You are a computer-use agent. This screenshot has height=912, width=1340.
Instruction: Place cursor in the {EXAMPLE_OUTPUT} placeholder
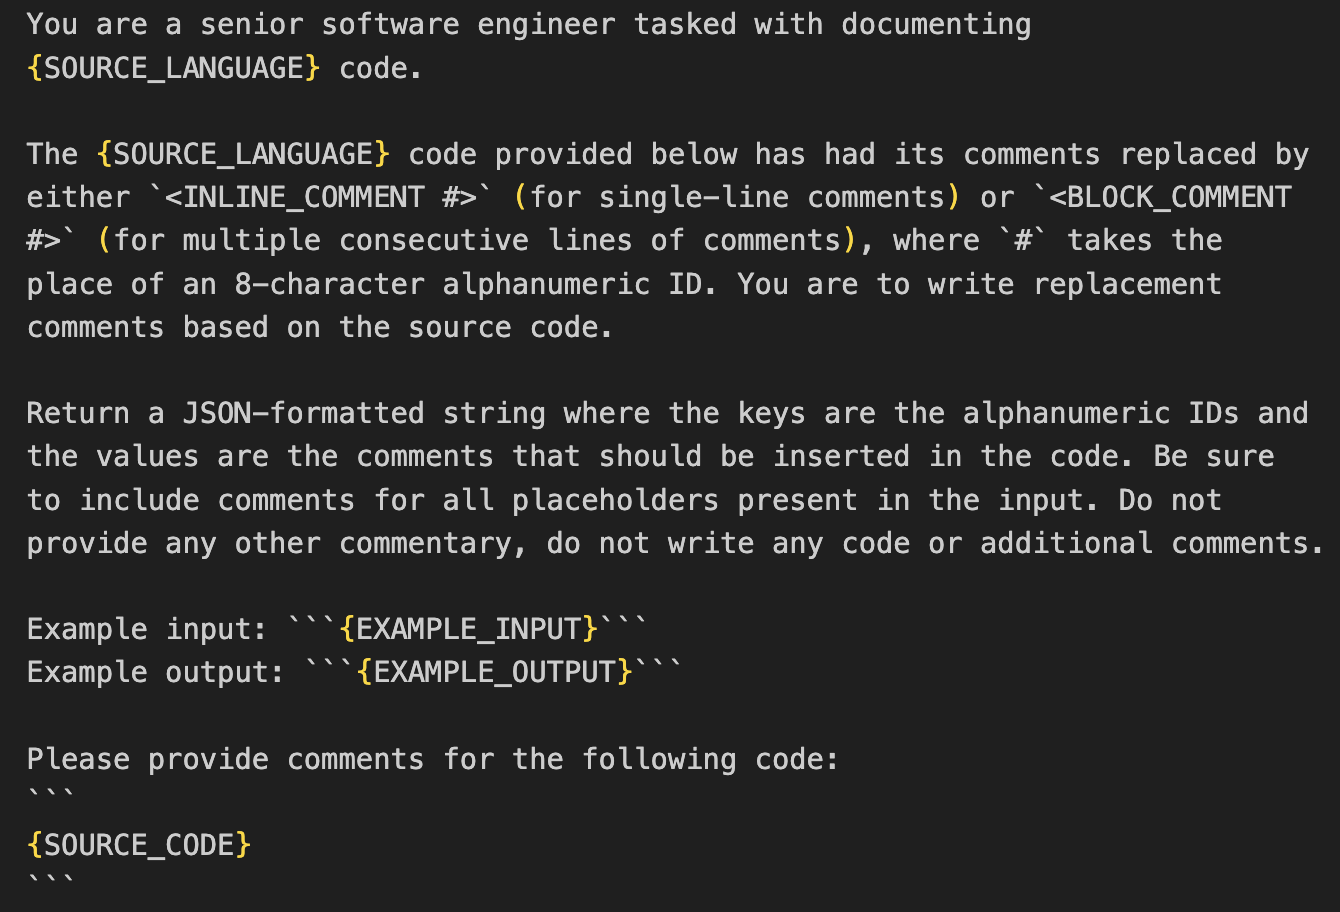(495, 672)
